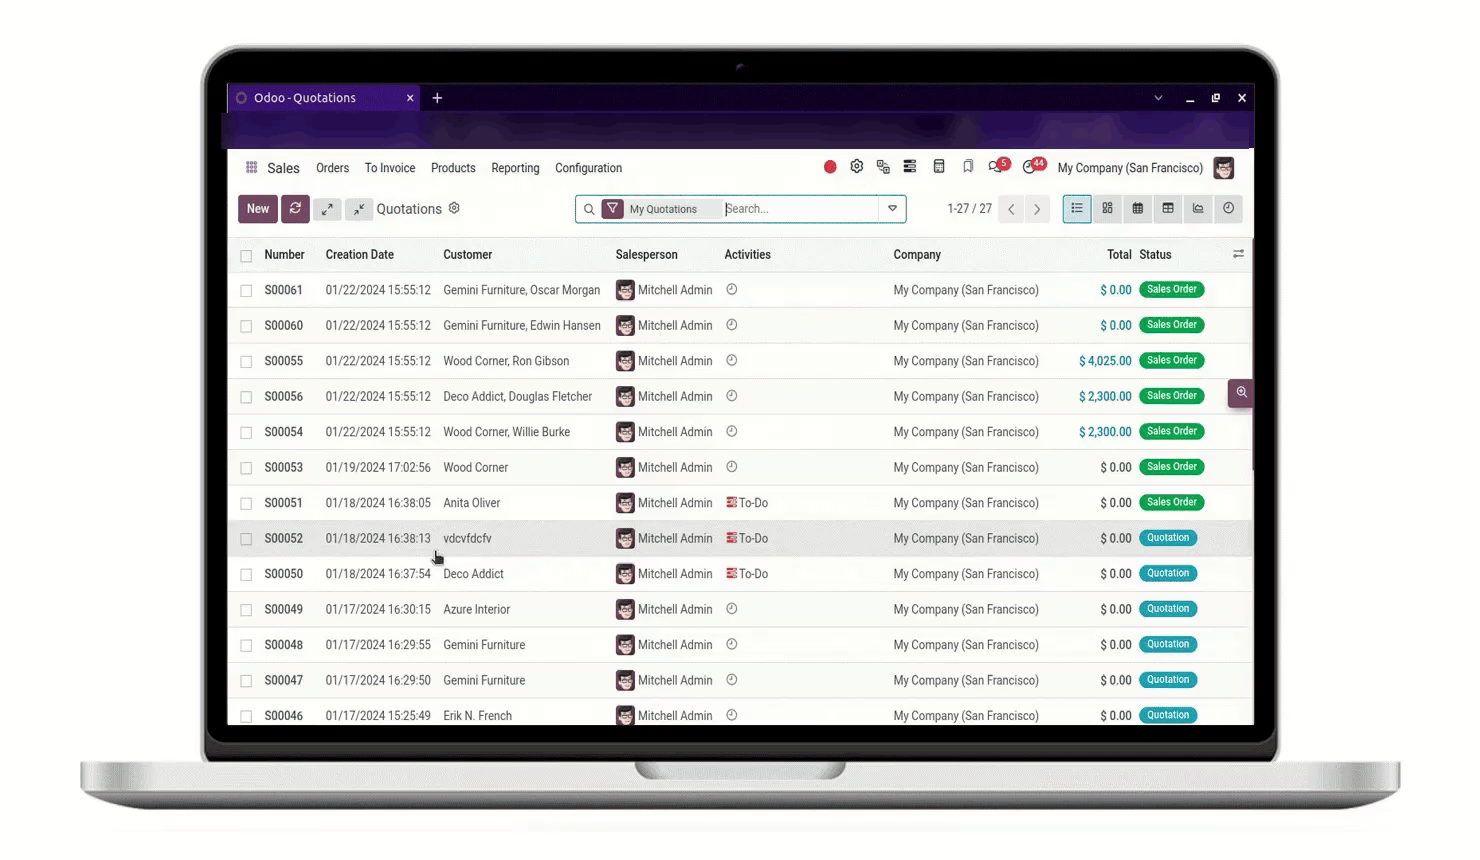
Task: Switch to activity clock view
Action: (x=1228, y=208)
